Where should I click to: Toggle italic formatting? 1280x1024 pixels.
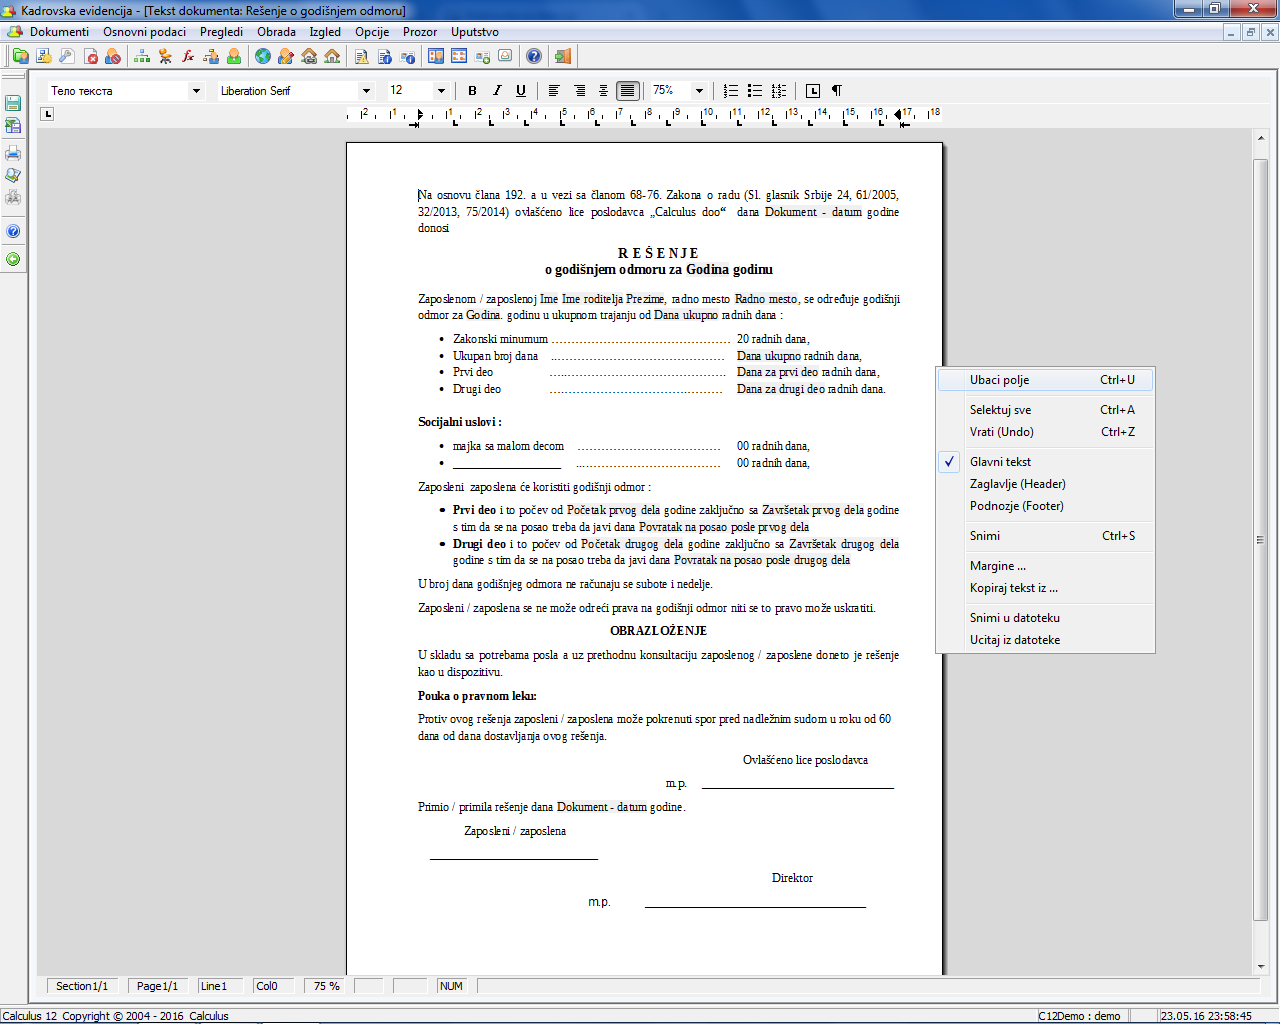tap(497, 90)
